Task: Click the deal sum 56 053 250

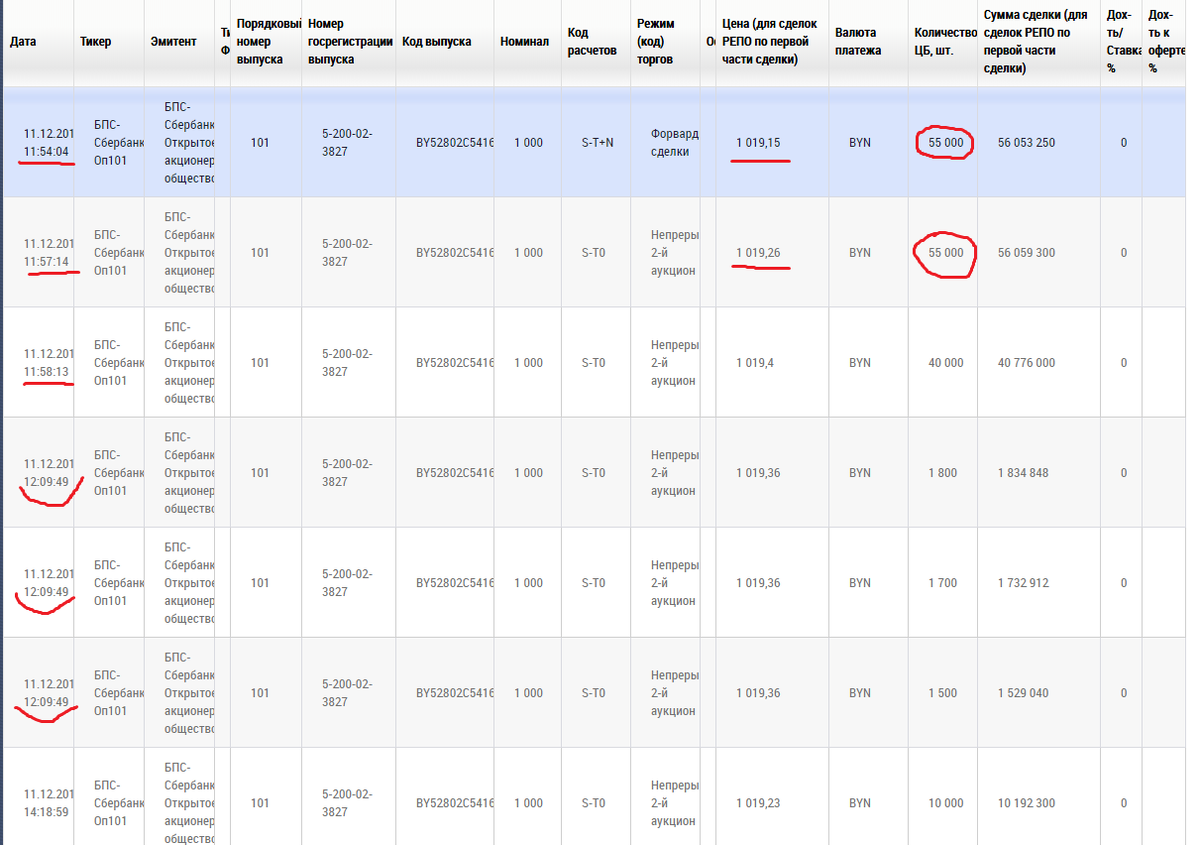Action: [1026, 143]
